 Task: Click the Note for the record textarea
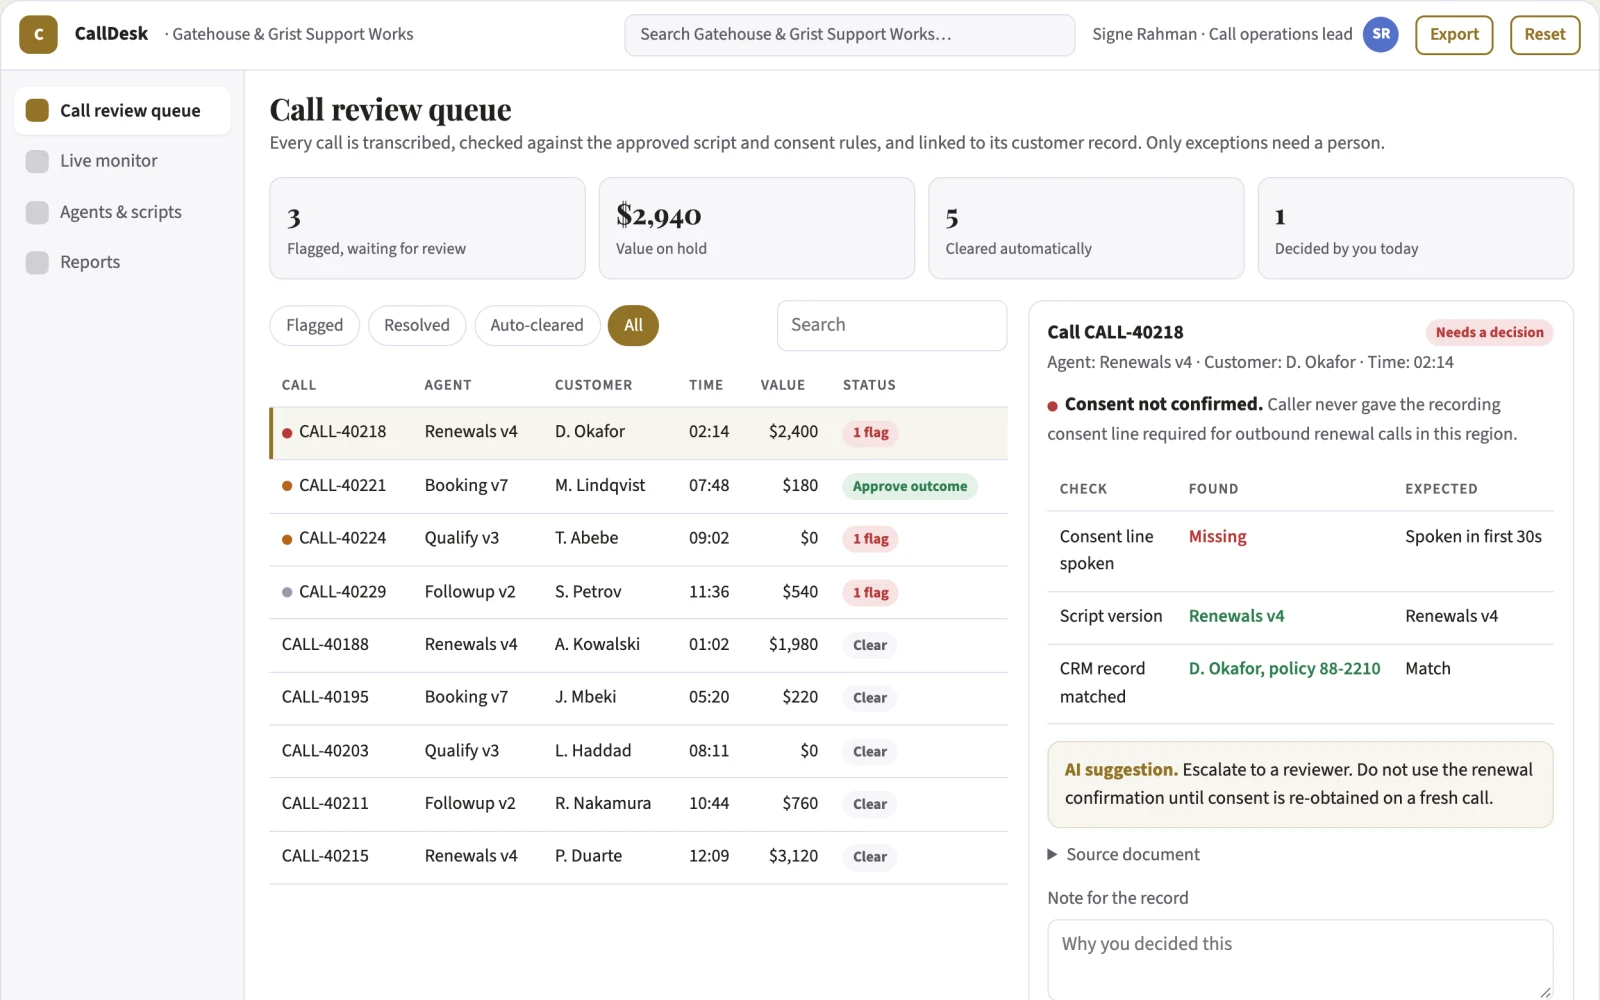pos(1300,960)
